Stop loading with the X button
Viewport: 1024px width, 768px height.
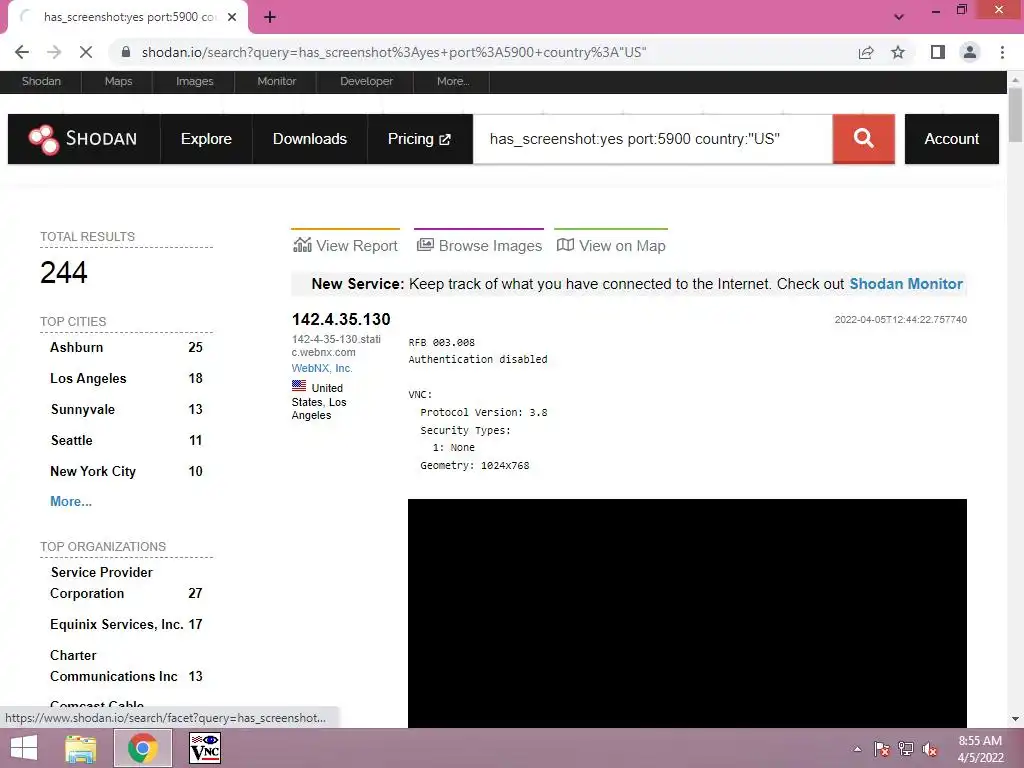pos(86,52)
